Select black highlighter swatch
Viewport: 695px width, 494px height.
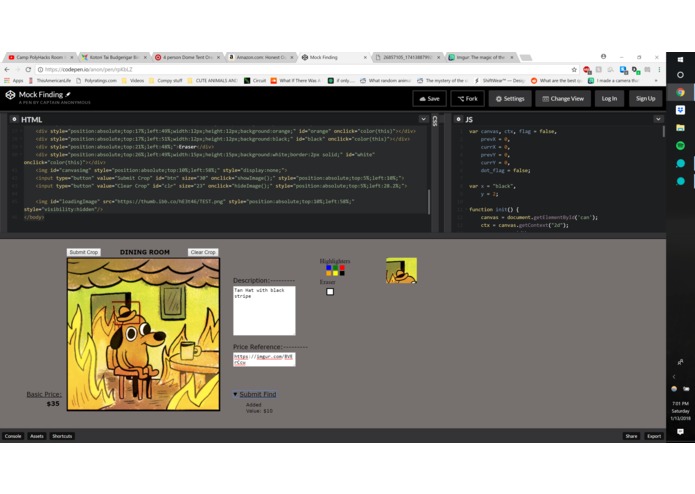point(342,273)
